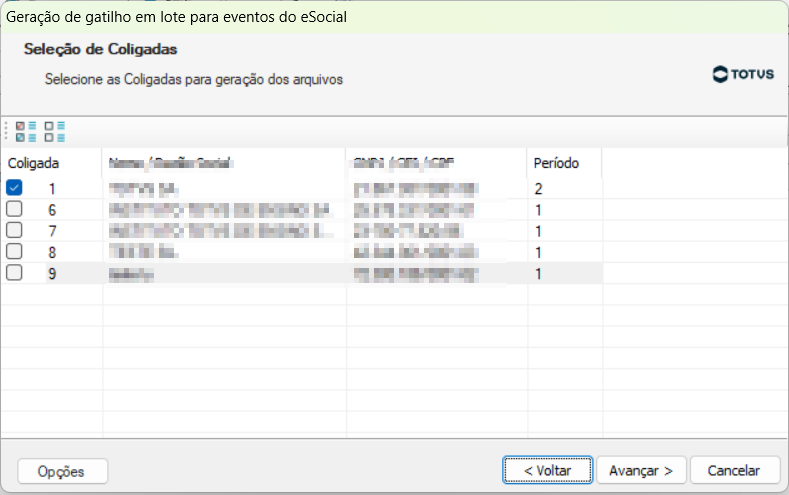Image resolution: width=789 pixels, height=495 pixels.
Task: Check the checkbox for Coligada 6
Action: point(14,209)
